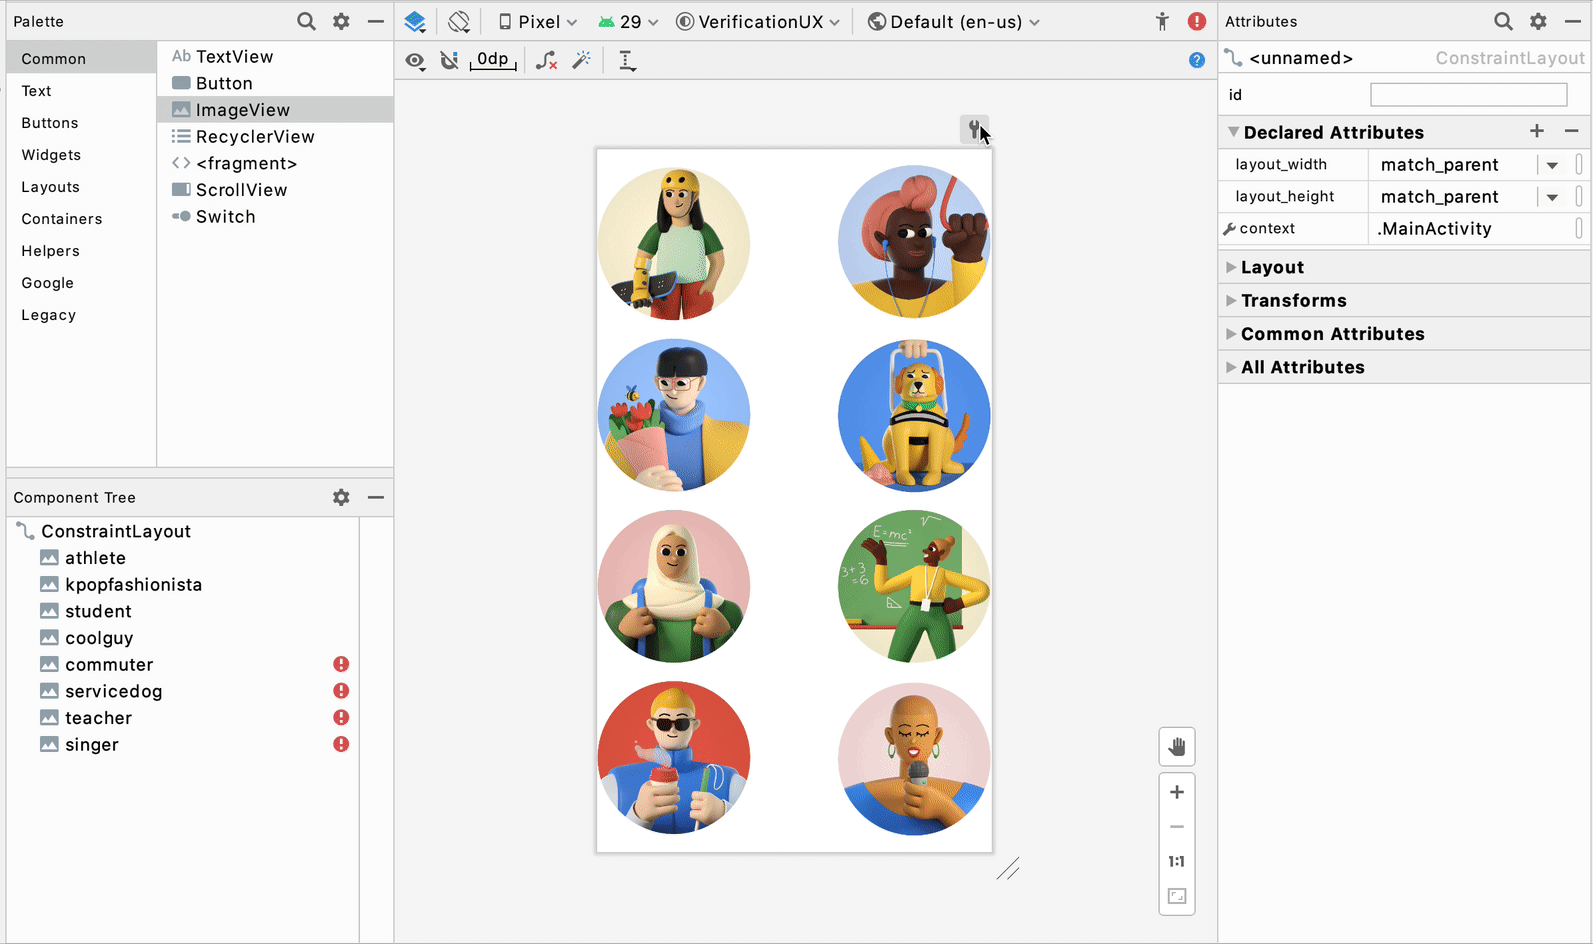This screenshot has height=944, width=1593.
Task: Zoom to 1:1 scale
Action: pyautogui.click(x=1177, y=861)
